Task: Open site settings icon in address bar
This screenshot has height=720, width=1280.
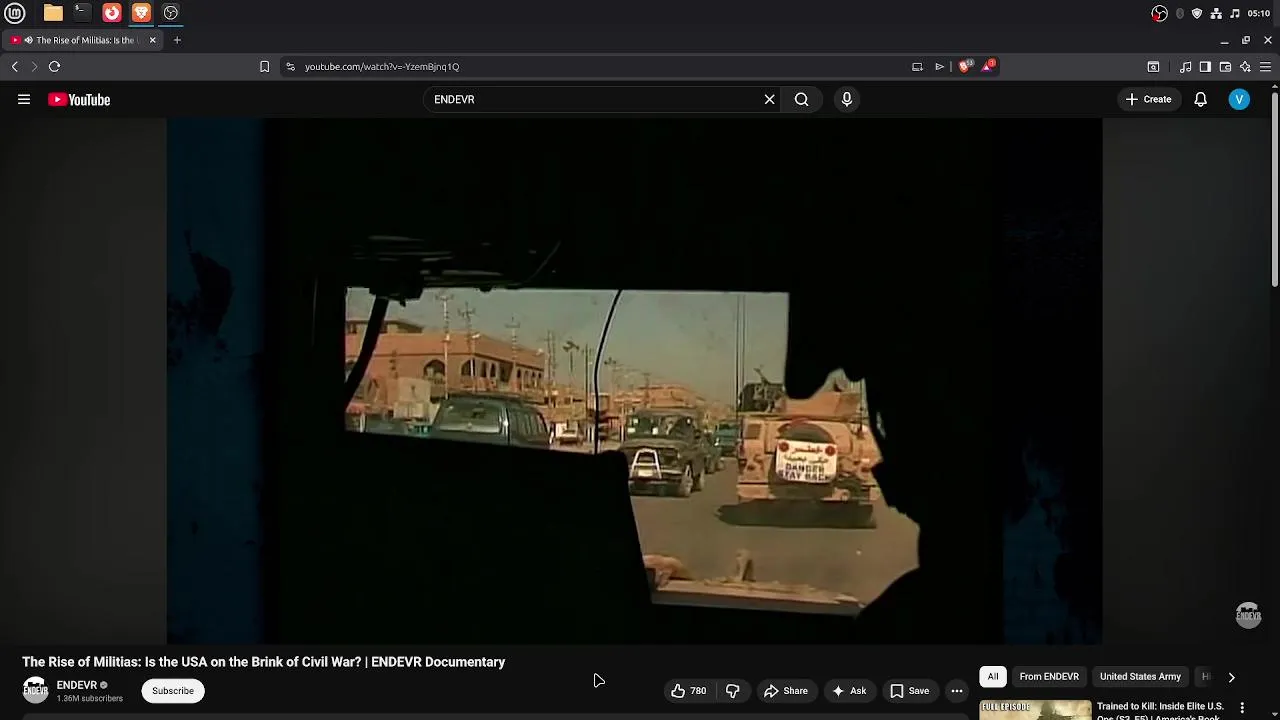Action: 290,67
